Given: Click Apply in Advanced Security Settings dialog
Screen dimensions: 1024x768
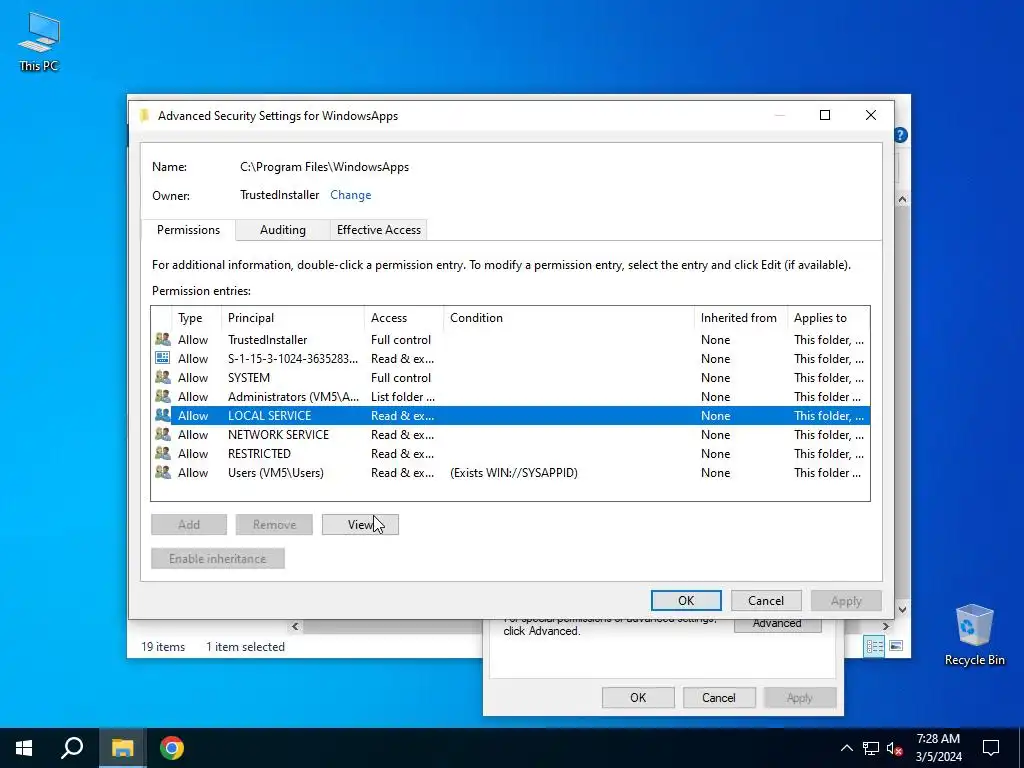Looking at the screenshot, I should pyautogui.click(x=846, y=601).
